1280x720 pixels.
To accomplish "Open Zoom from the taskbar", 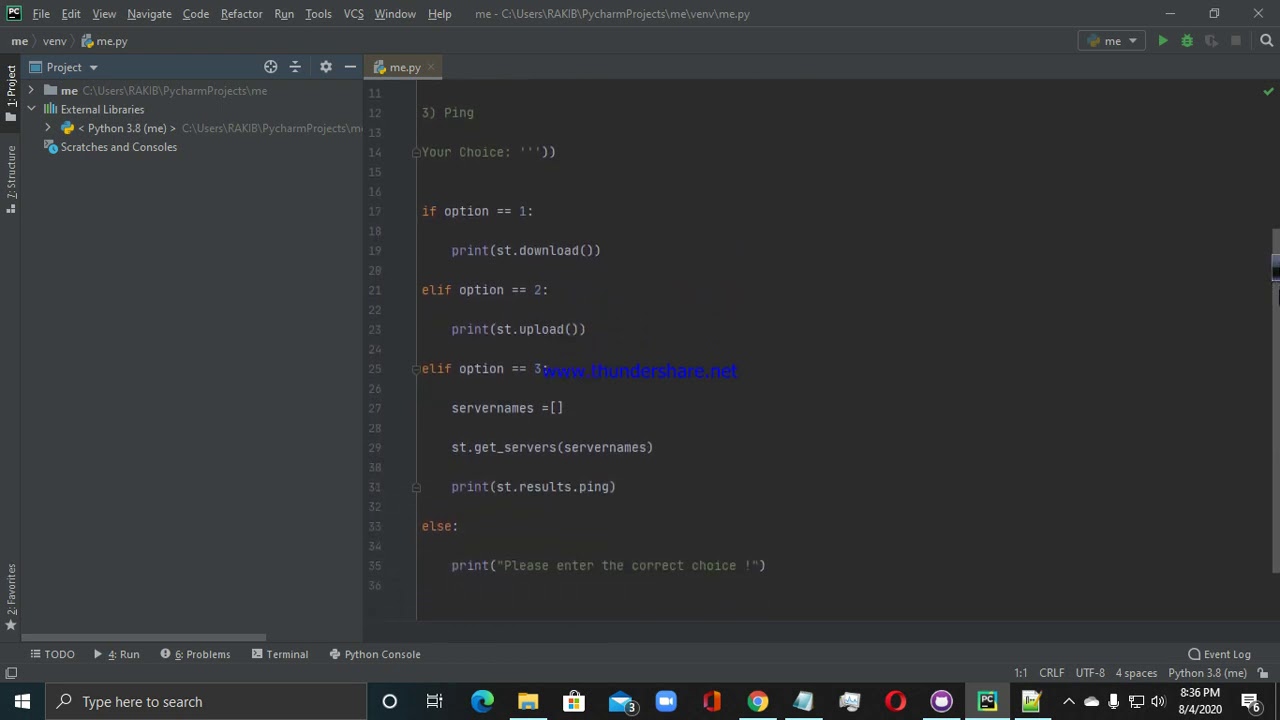I will 666,701.
